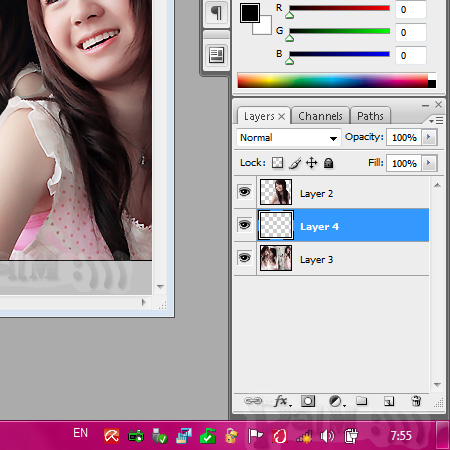Viewport: 450px width, 450px height.
Task: Create new fill or adjustment layer
Action: click(x=336, y=401)
